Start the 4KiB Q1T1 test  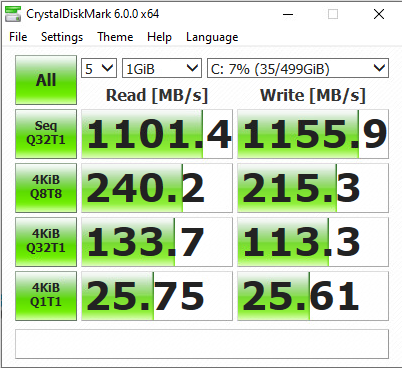point(46,296)
